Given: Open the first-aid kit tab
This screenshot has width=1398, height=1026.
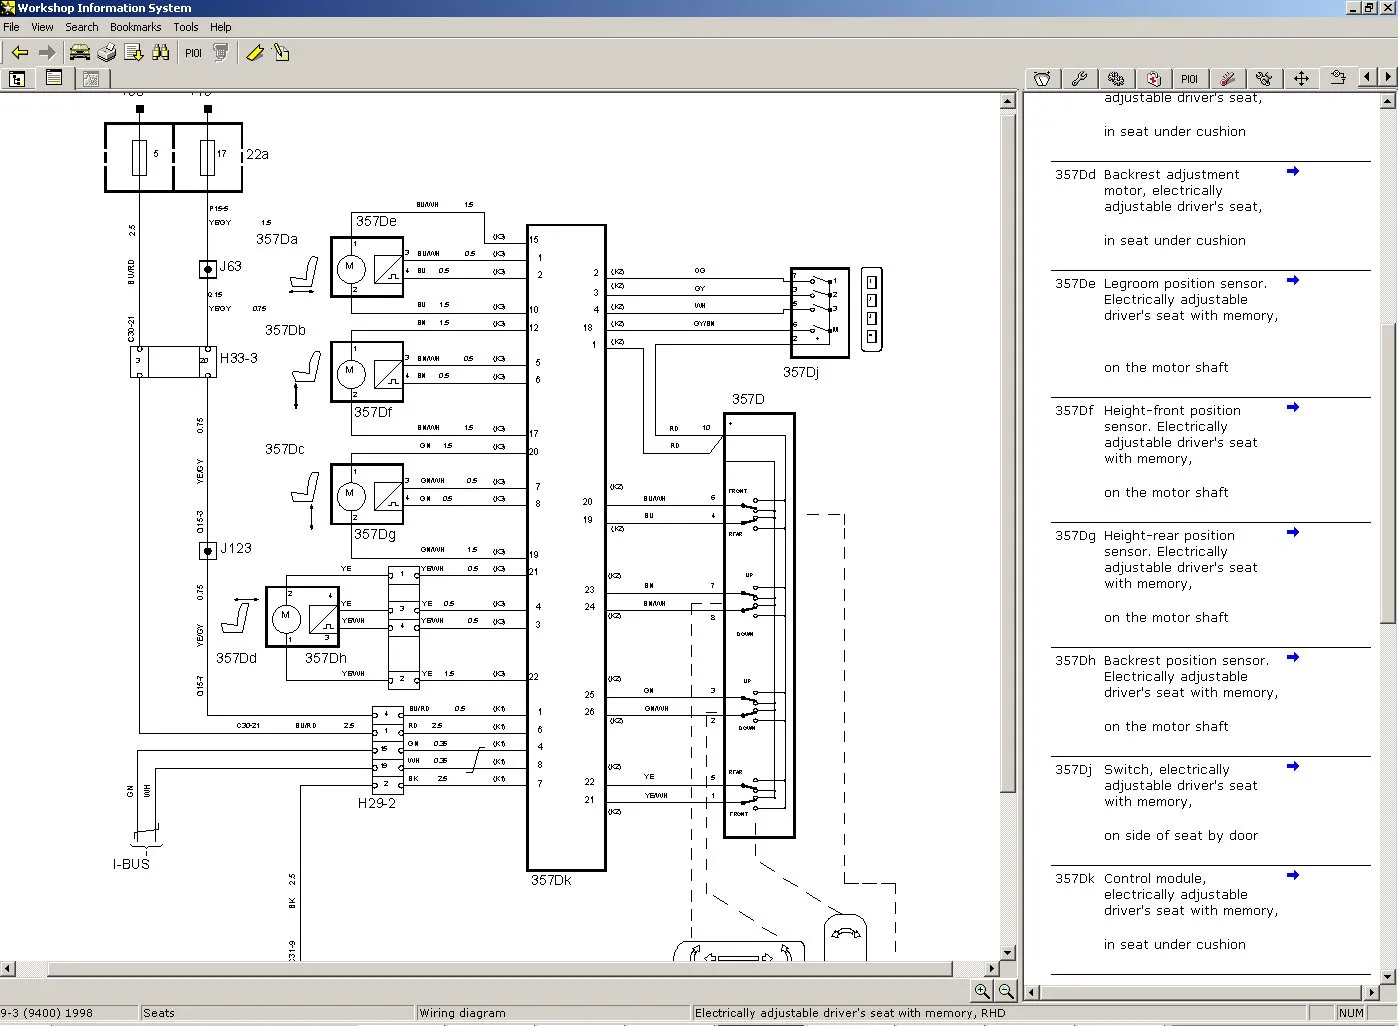Looking at the screenshot, I should point(1153,78).
